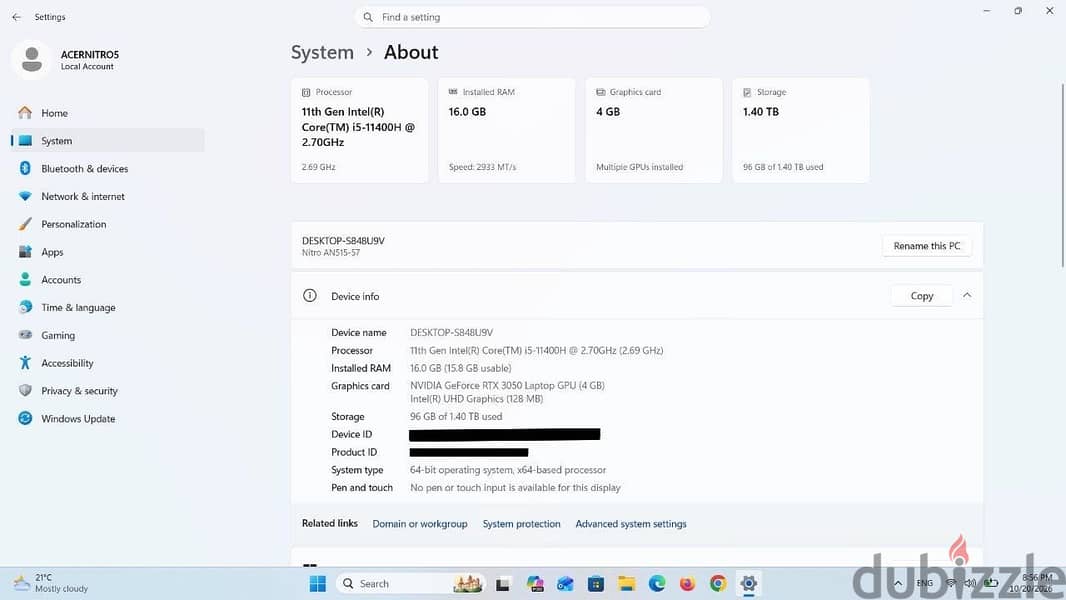
Task: Click the back arrow in Settings
Action: (x=16, y=17)
